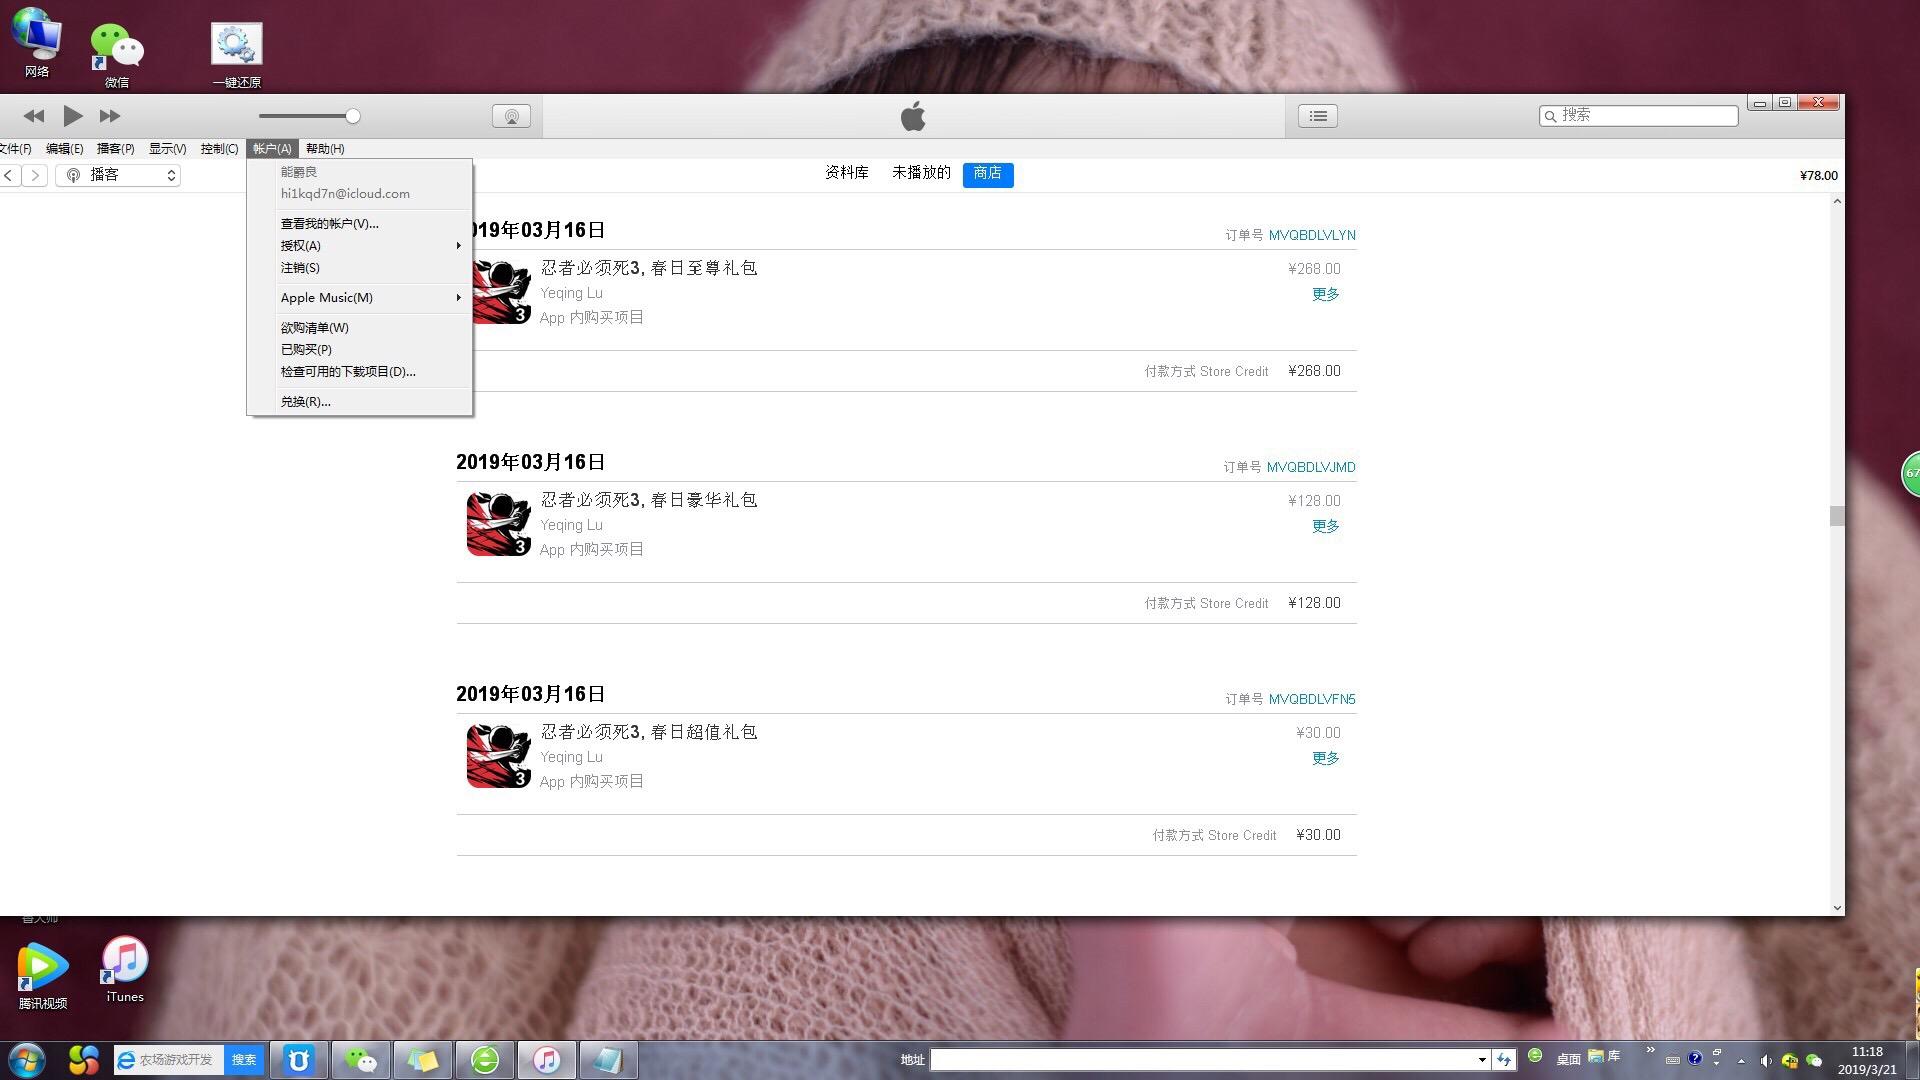Open the taskbar address dropdown arrow
The image size is (1920, 1080).
point(1482,1059)
